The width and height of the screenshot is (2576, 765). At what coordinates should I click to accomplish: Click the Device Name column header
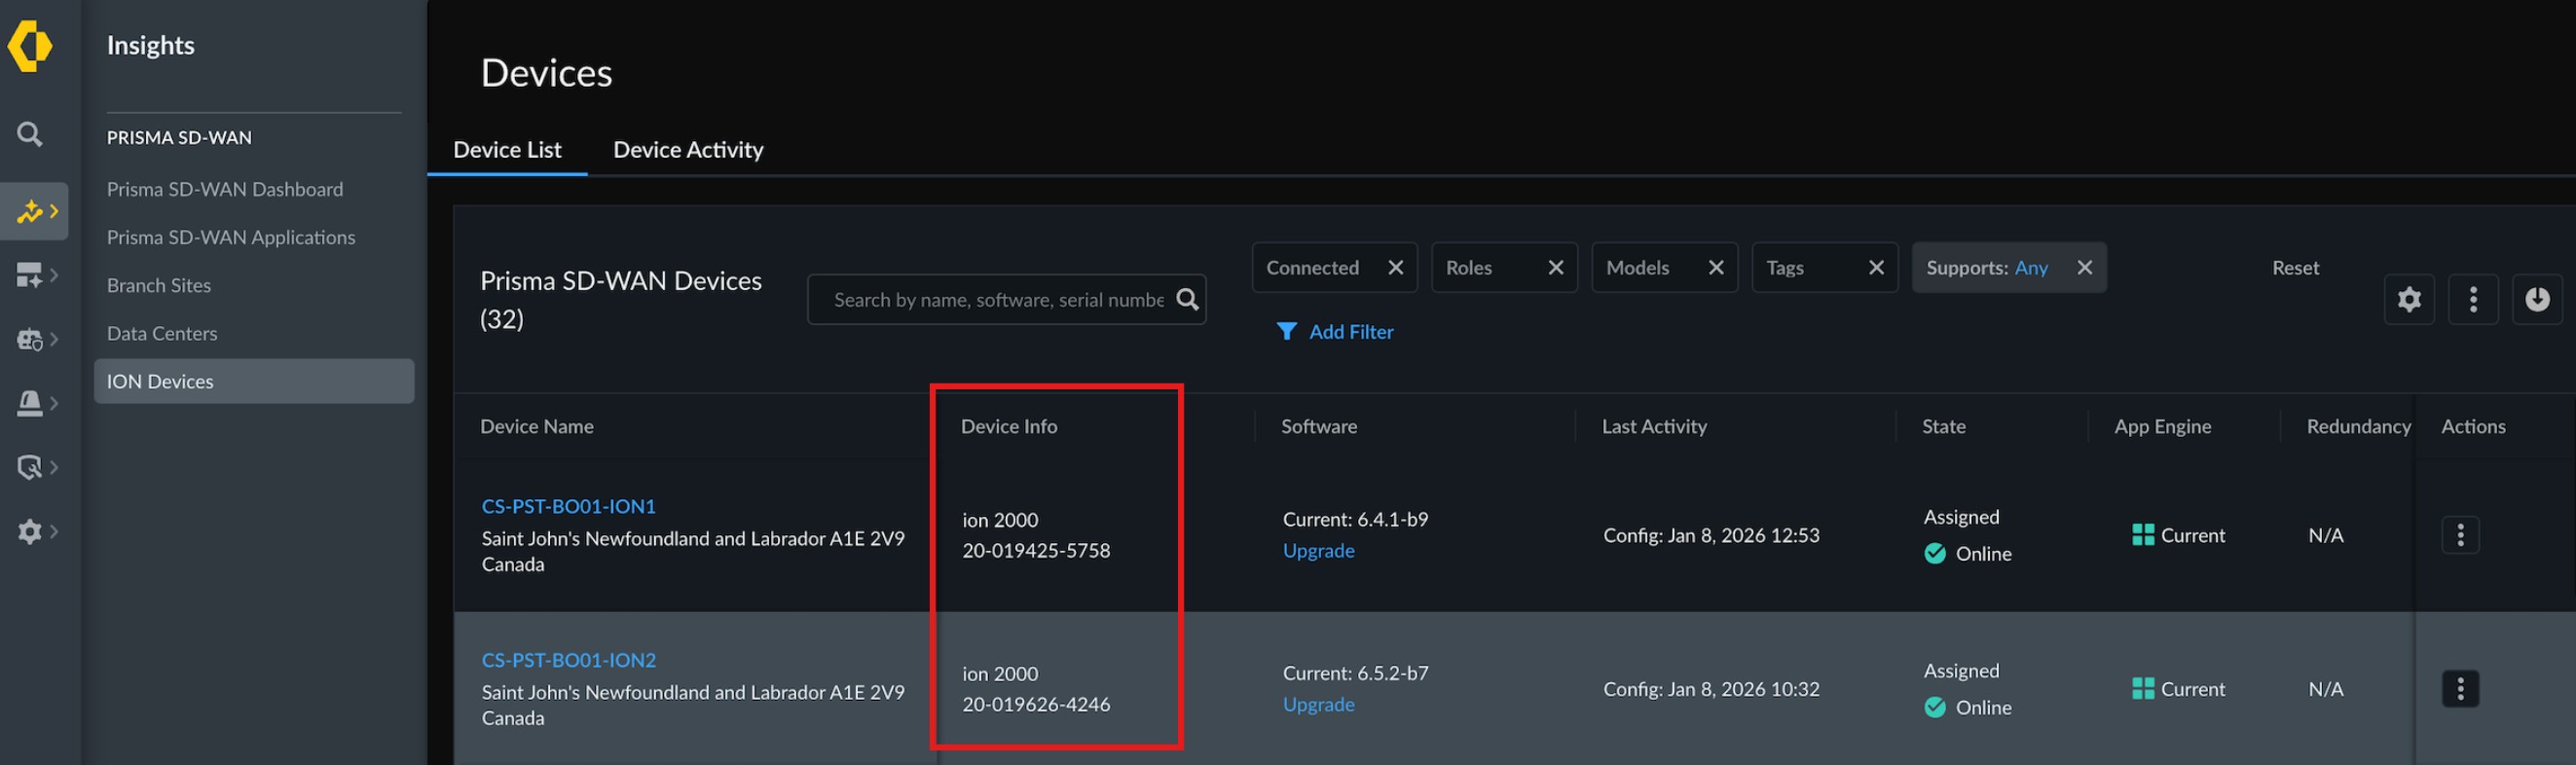click(537, 426)
